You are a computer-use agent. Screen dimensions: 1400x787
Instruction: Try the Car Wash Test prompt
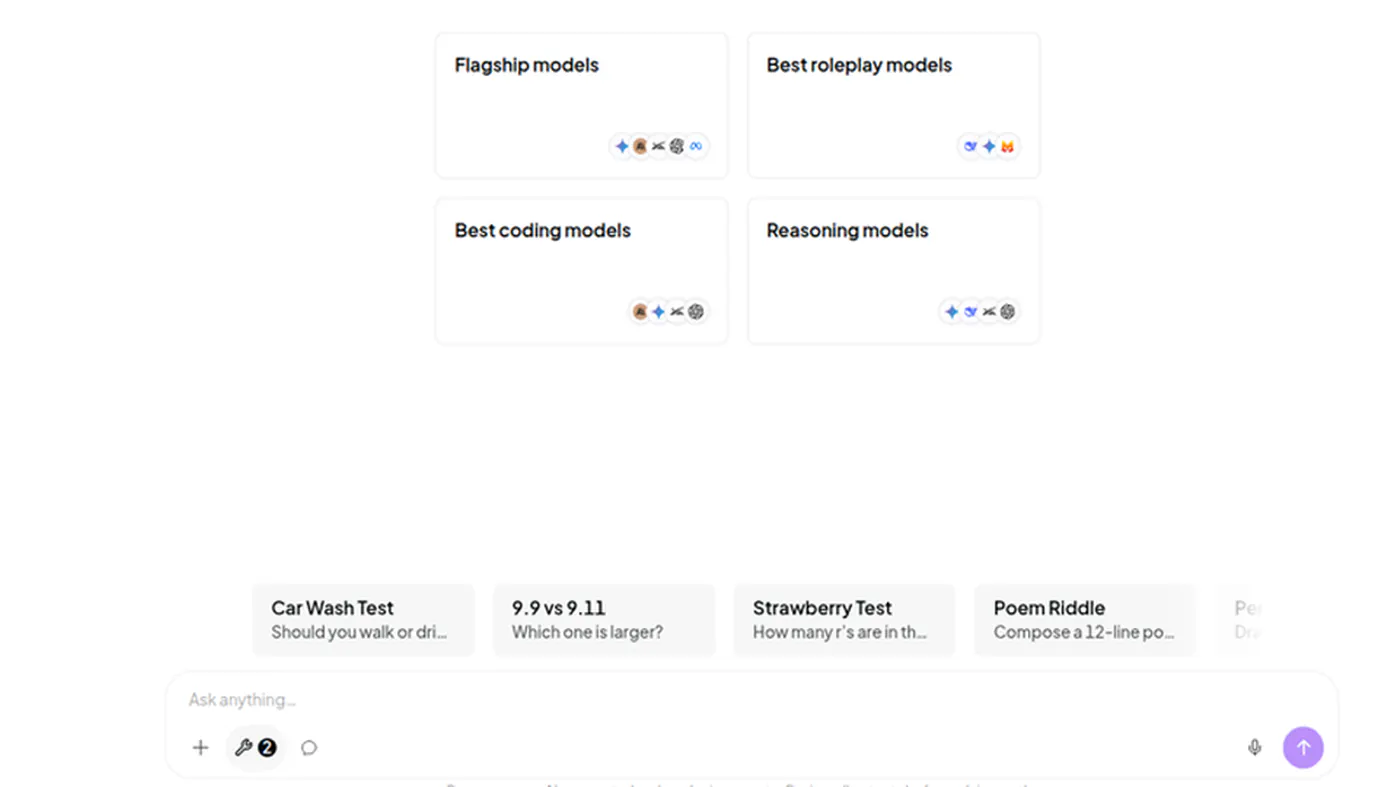[x=363, y=620]
